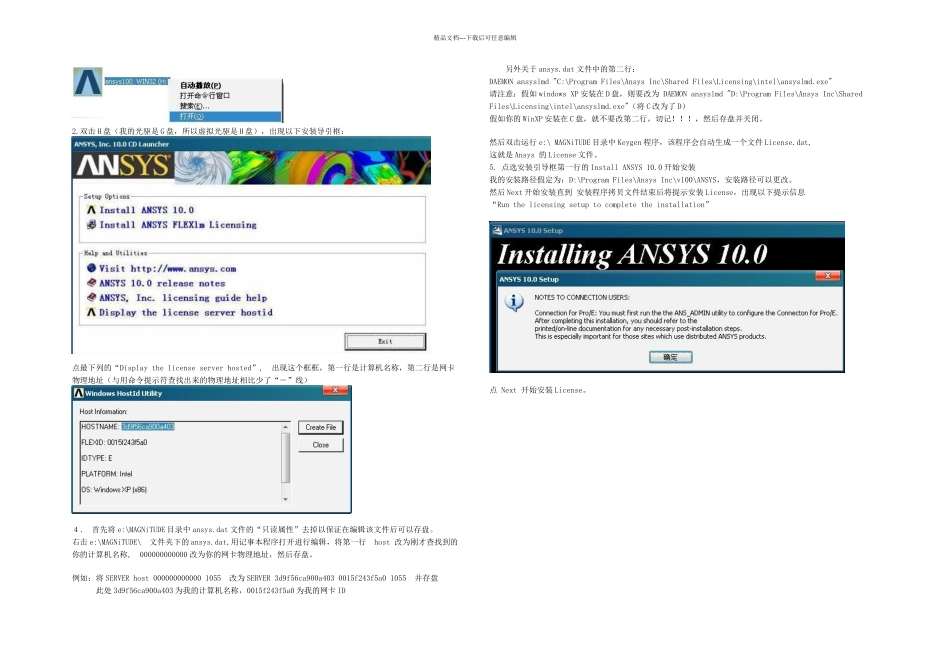The width and height of the screenshot is (950, 672).
Task: Click Close button in HostId Utility
Action: [x=321, y=445]
